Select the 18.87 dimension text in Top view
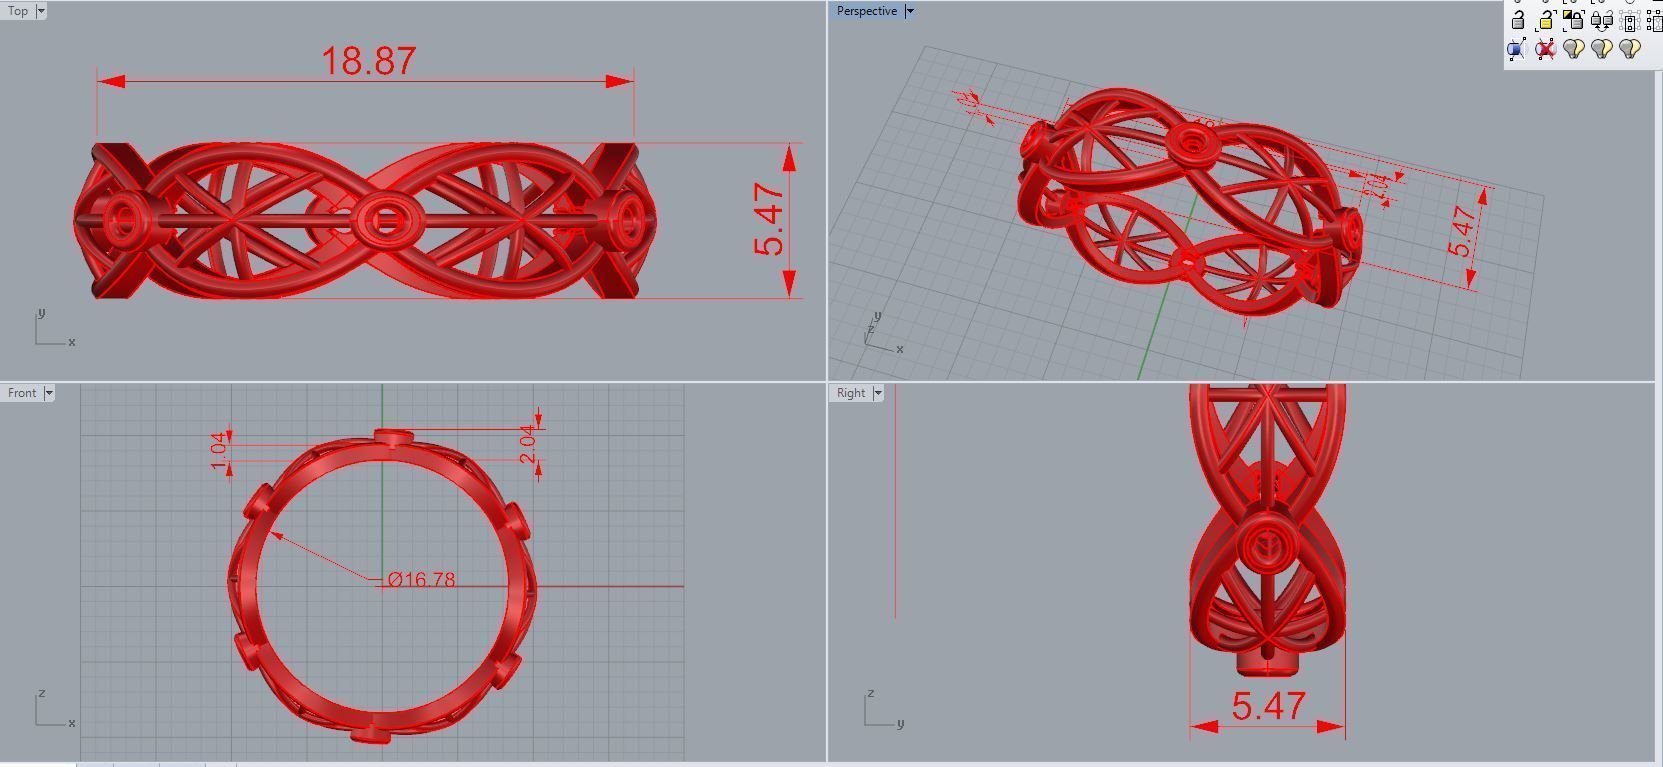This screenshot has height=767, width=1663. tap(368, 61)
